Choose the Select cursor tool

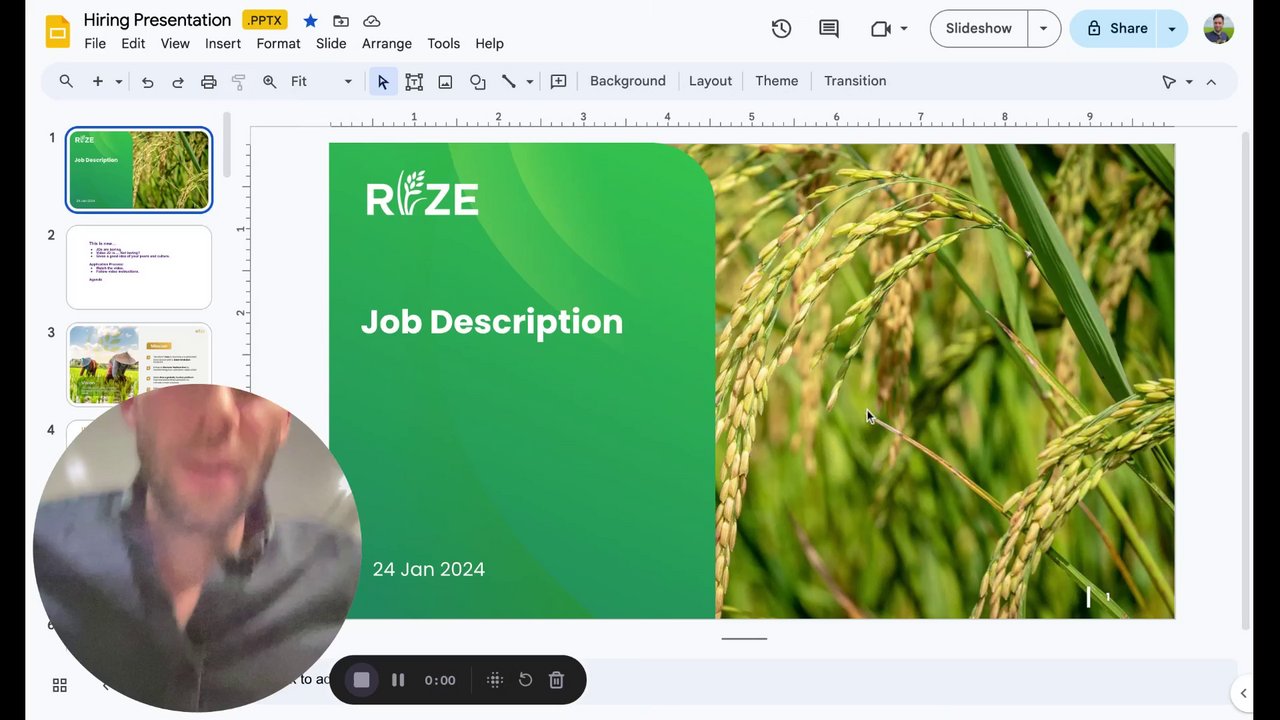[383, 81]
